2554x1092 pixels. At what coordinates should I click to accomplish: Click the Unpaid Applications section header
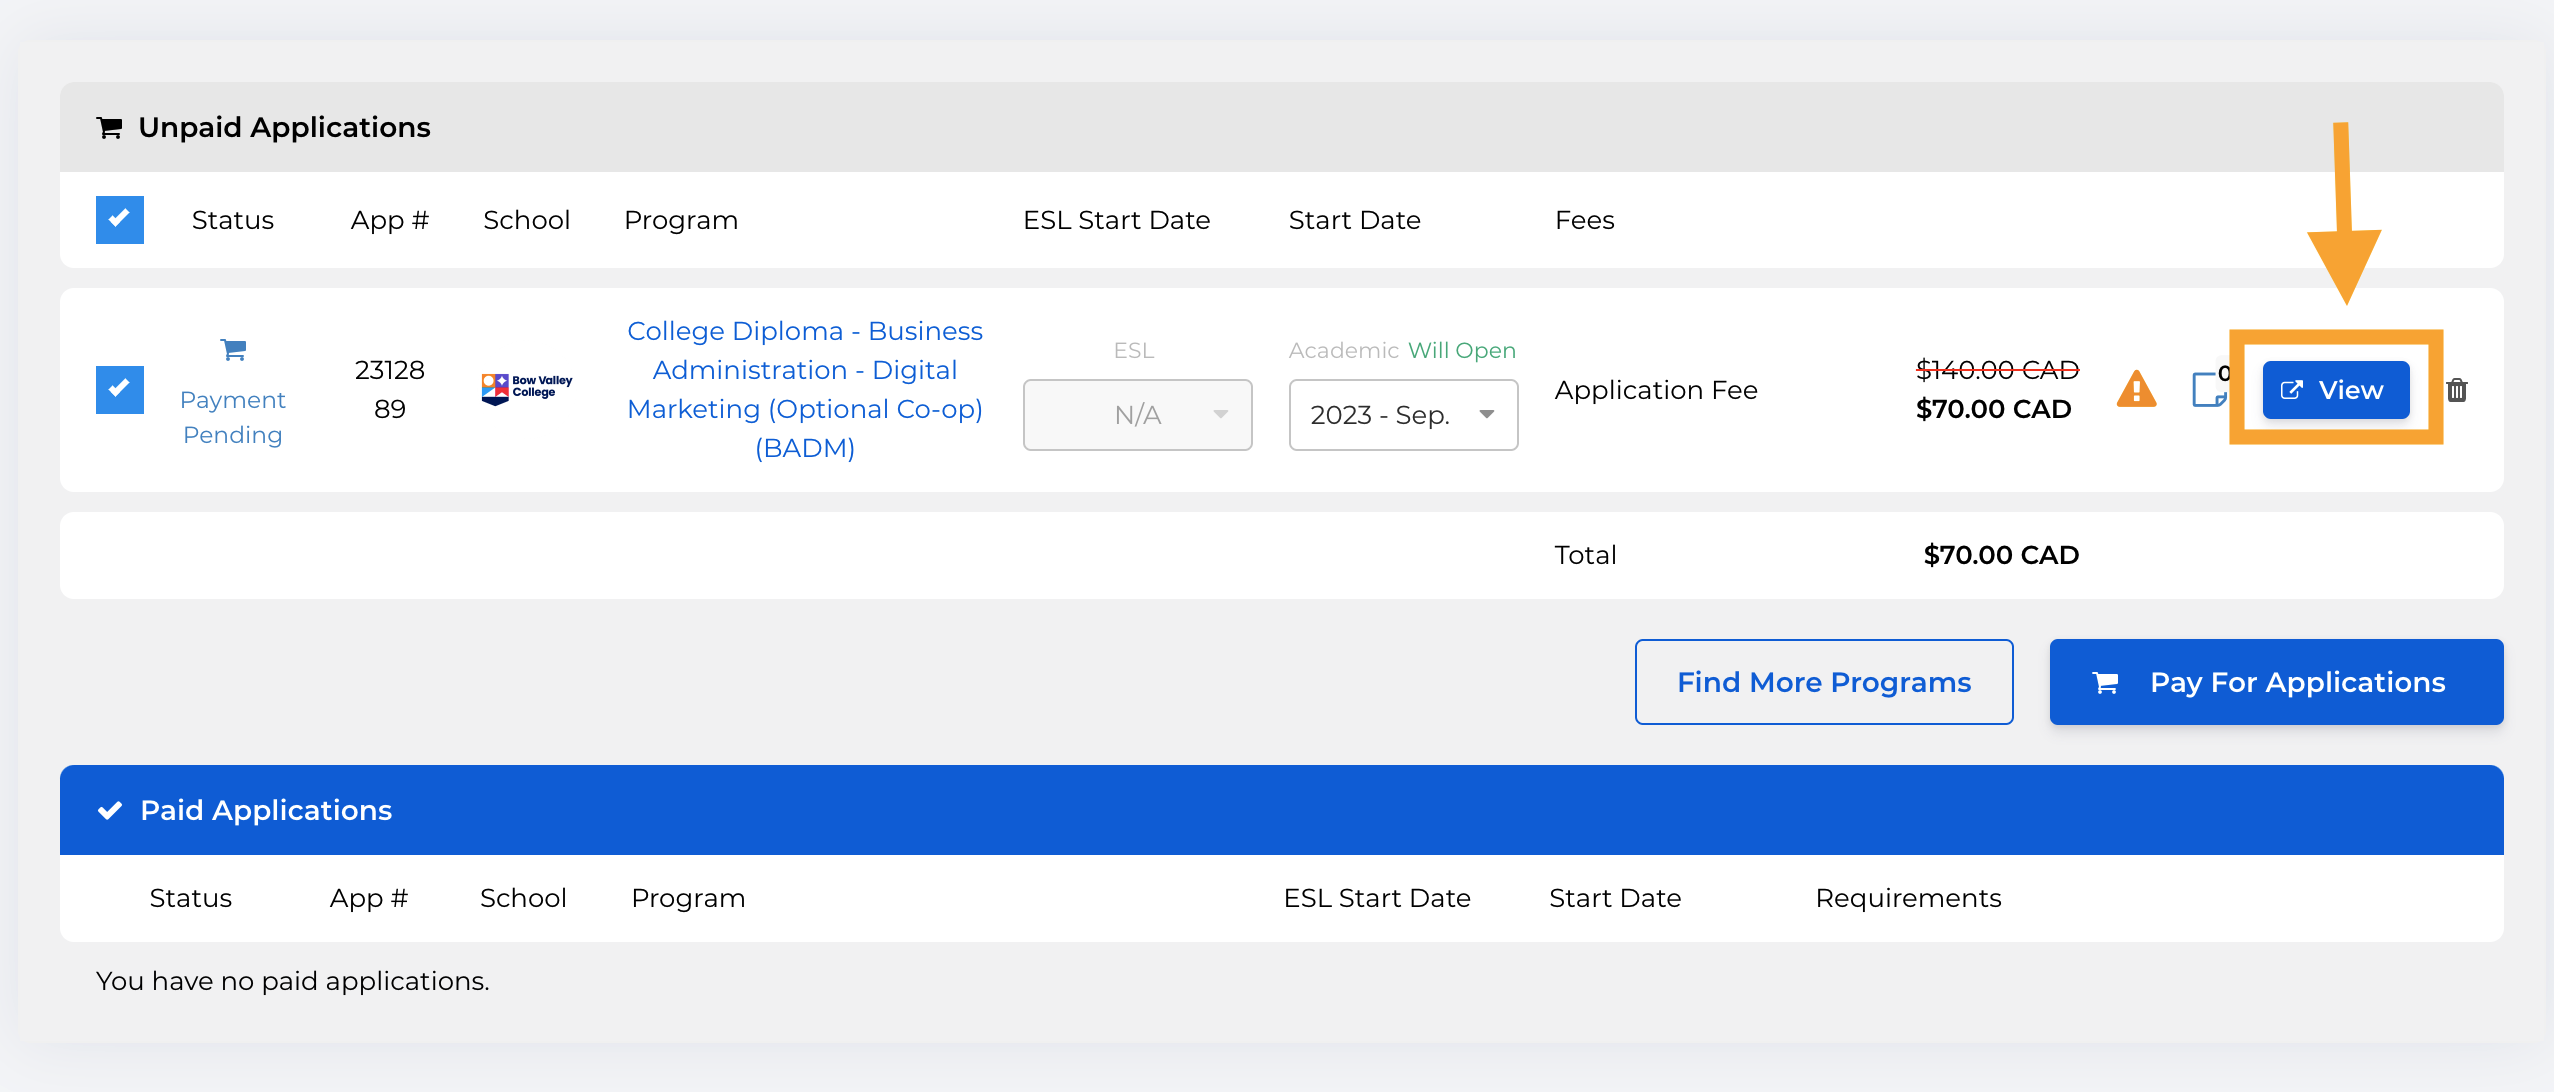coord(284,128)
